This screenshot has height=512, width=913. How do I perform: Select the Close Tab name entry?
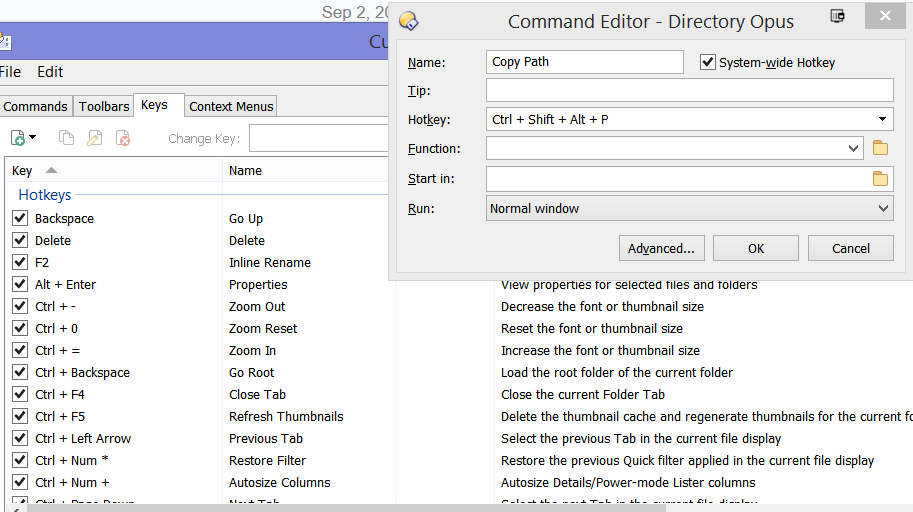(257, 394)
